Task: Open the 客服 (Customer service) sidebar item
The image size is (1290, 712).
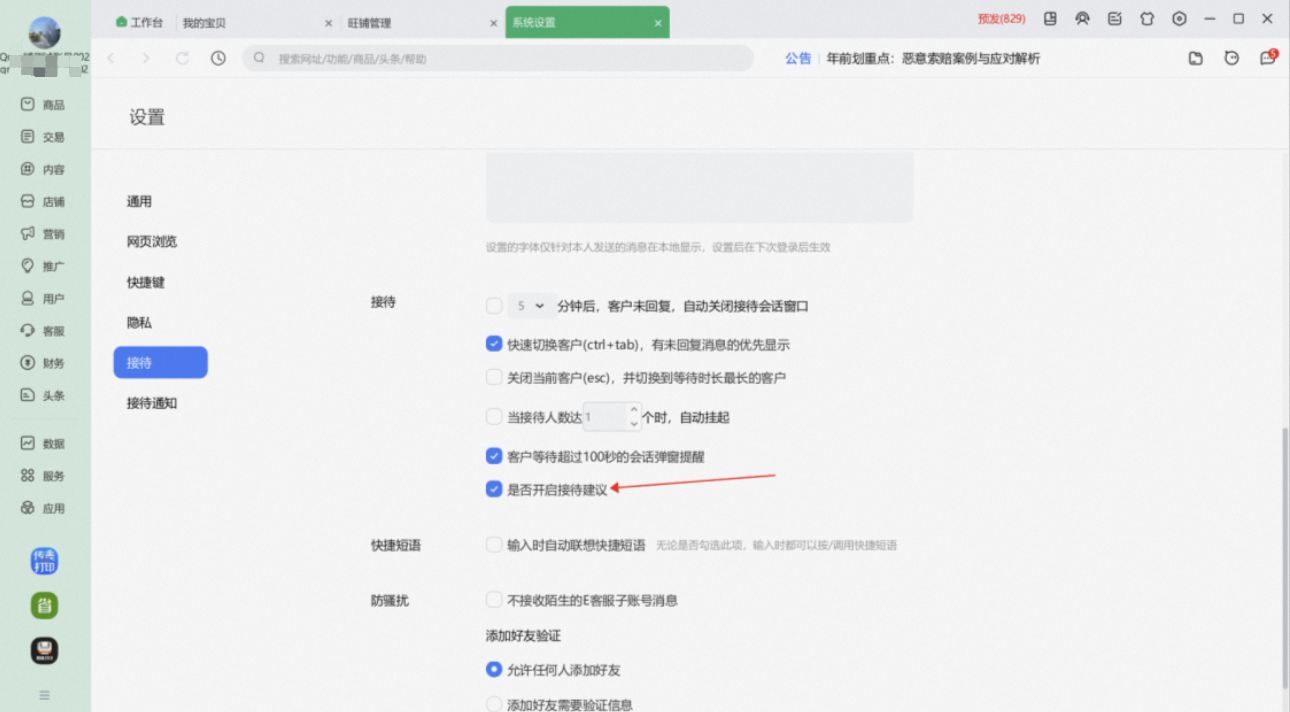Action: point(43,331)
